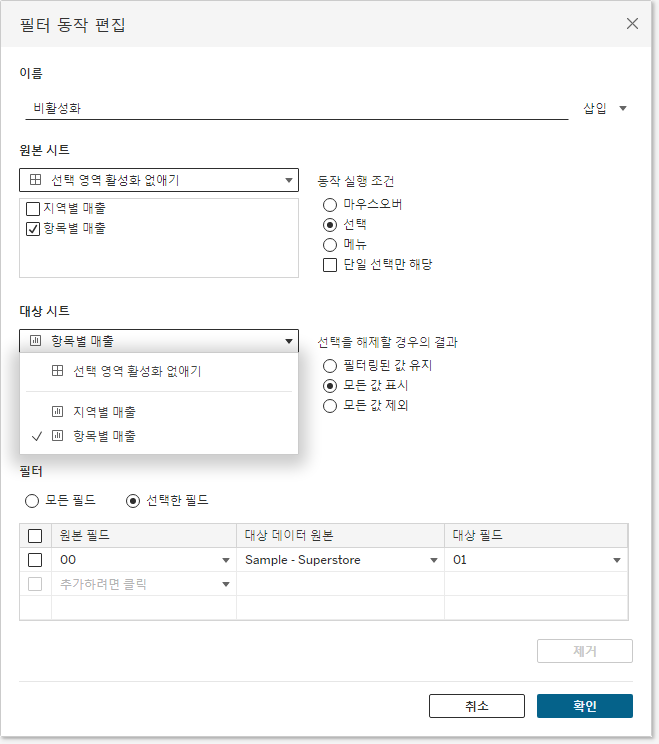Click dashboard icon in source sheet dropdown

click(36, 180)
